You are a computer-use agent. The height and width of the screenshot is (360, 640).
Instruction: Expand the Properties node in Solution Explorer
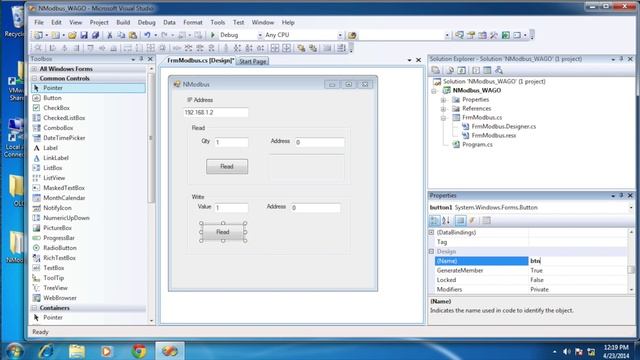point(443,100)
